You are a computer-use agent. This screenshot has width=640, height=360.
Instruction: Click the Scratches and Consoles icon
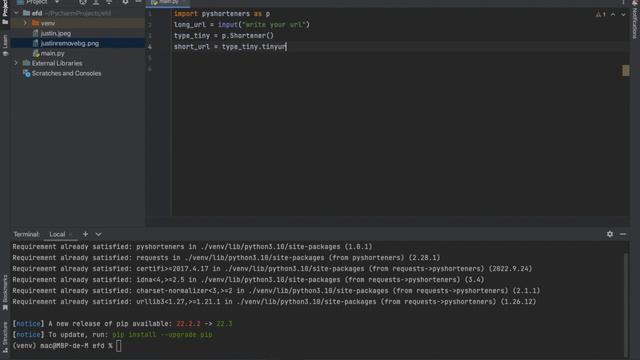[x=27, y=73]
